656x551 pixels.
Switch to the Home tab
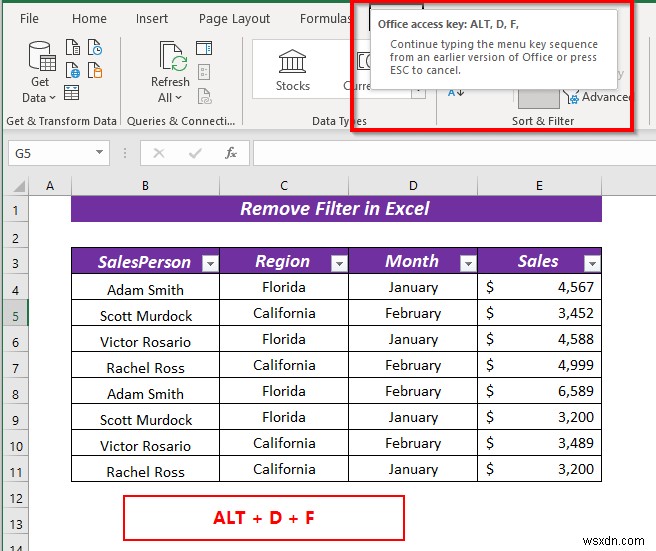coord(89,18)
